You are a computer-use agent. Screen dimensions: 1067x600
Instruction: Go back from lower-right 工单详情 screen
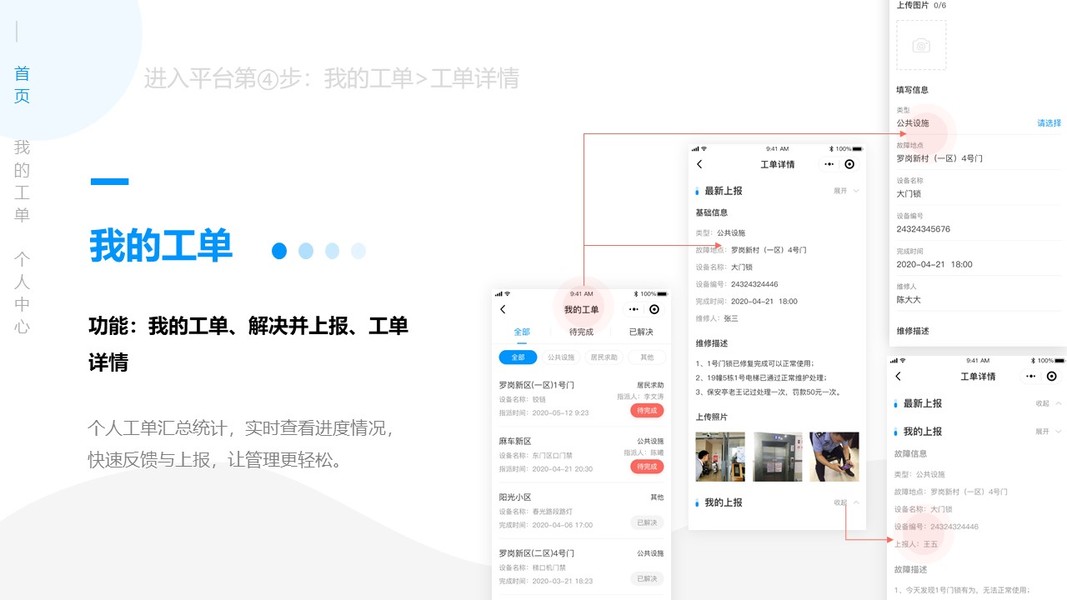[898, 376]
